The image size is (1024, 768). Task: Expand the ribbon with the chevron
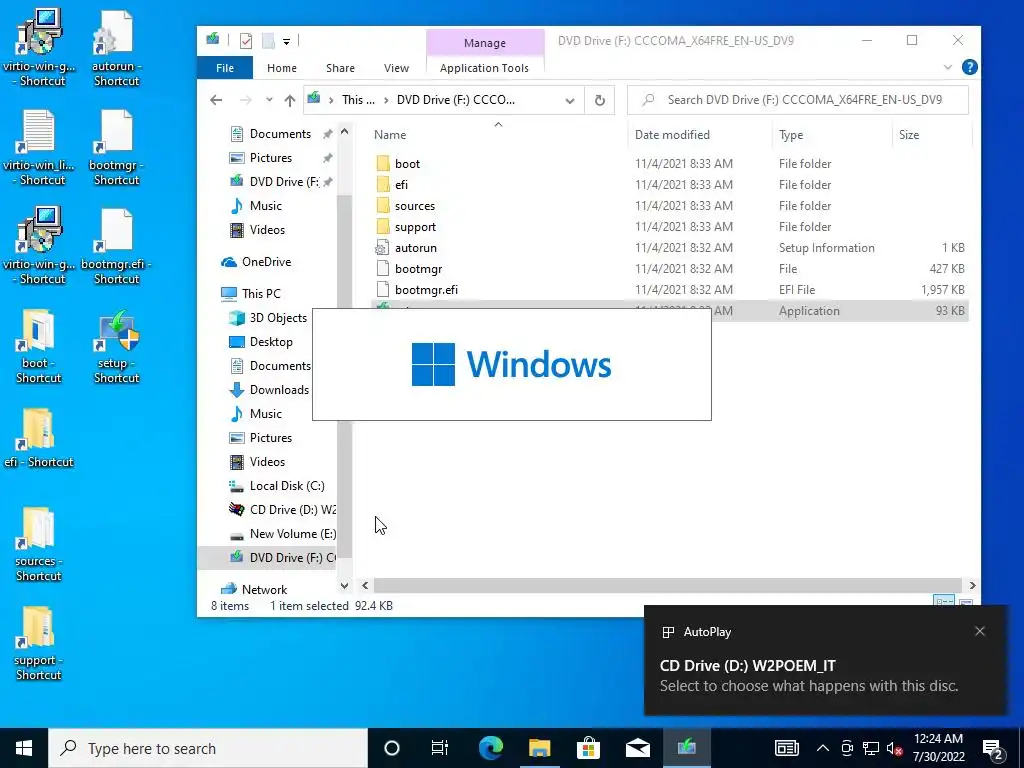coord(948,67)
